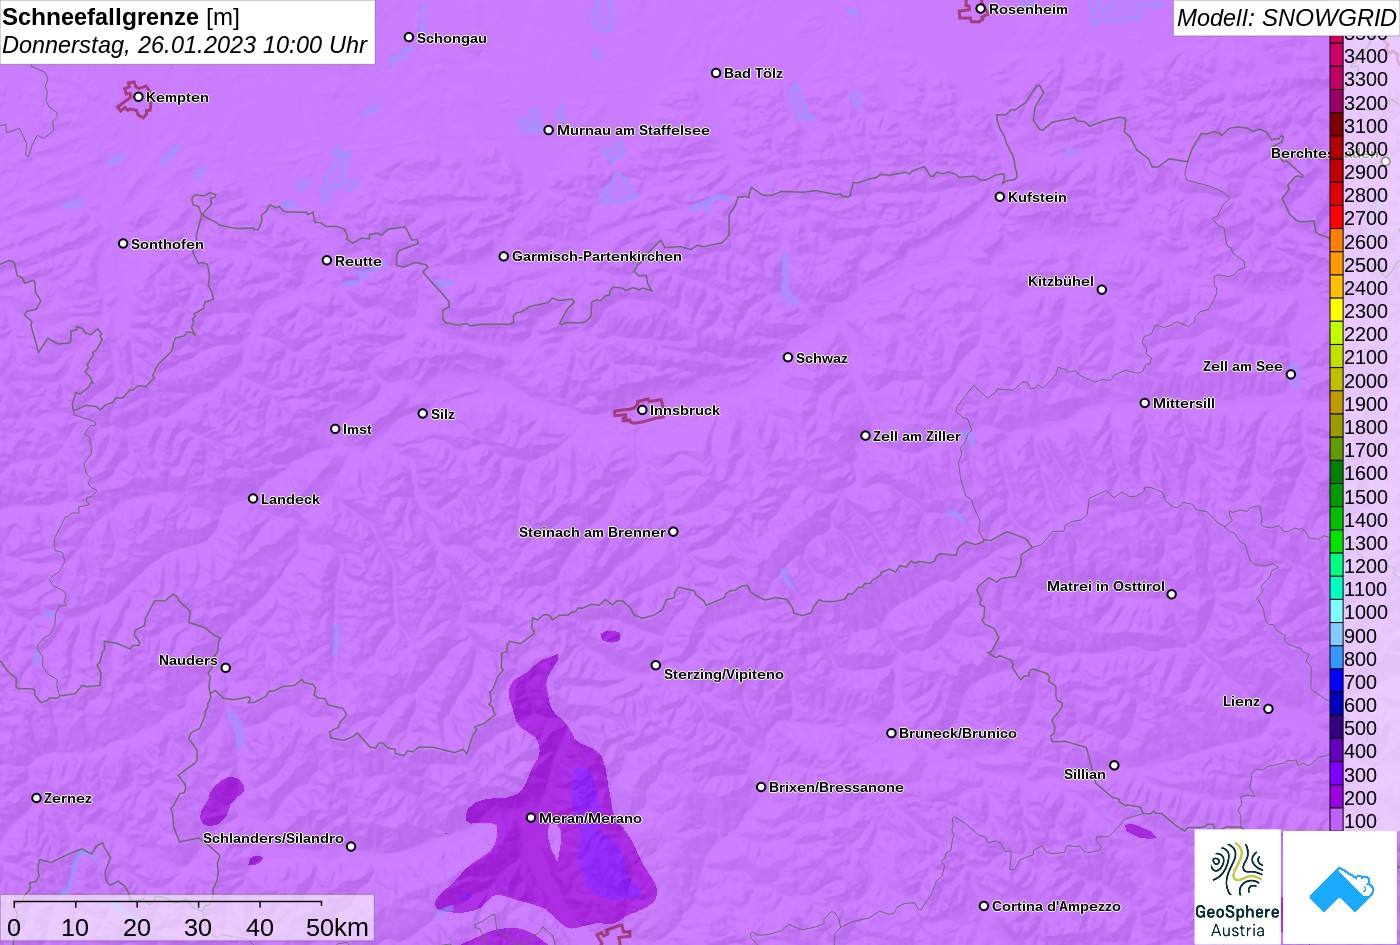
Task: Select the 1000 m cyan legend swatch
Action: point(1336,612)
